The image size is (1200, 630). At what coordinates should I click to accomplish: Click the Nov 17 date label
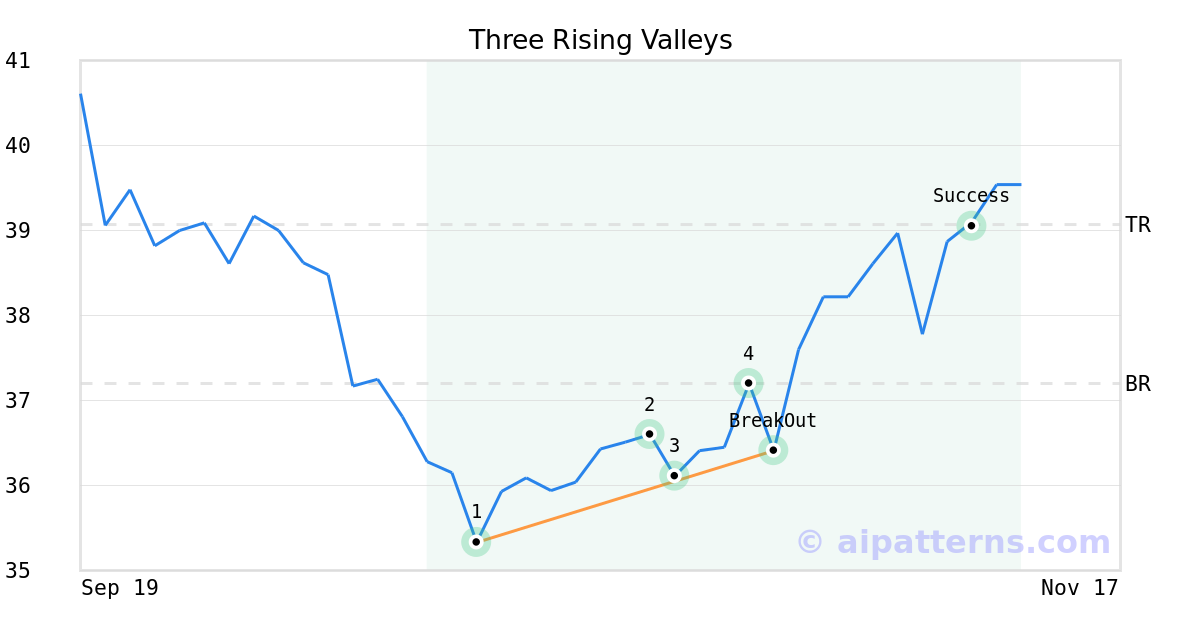1079,588
